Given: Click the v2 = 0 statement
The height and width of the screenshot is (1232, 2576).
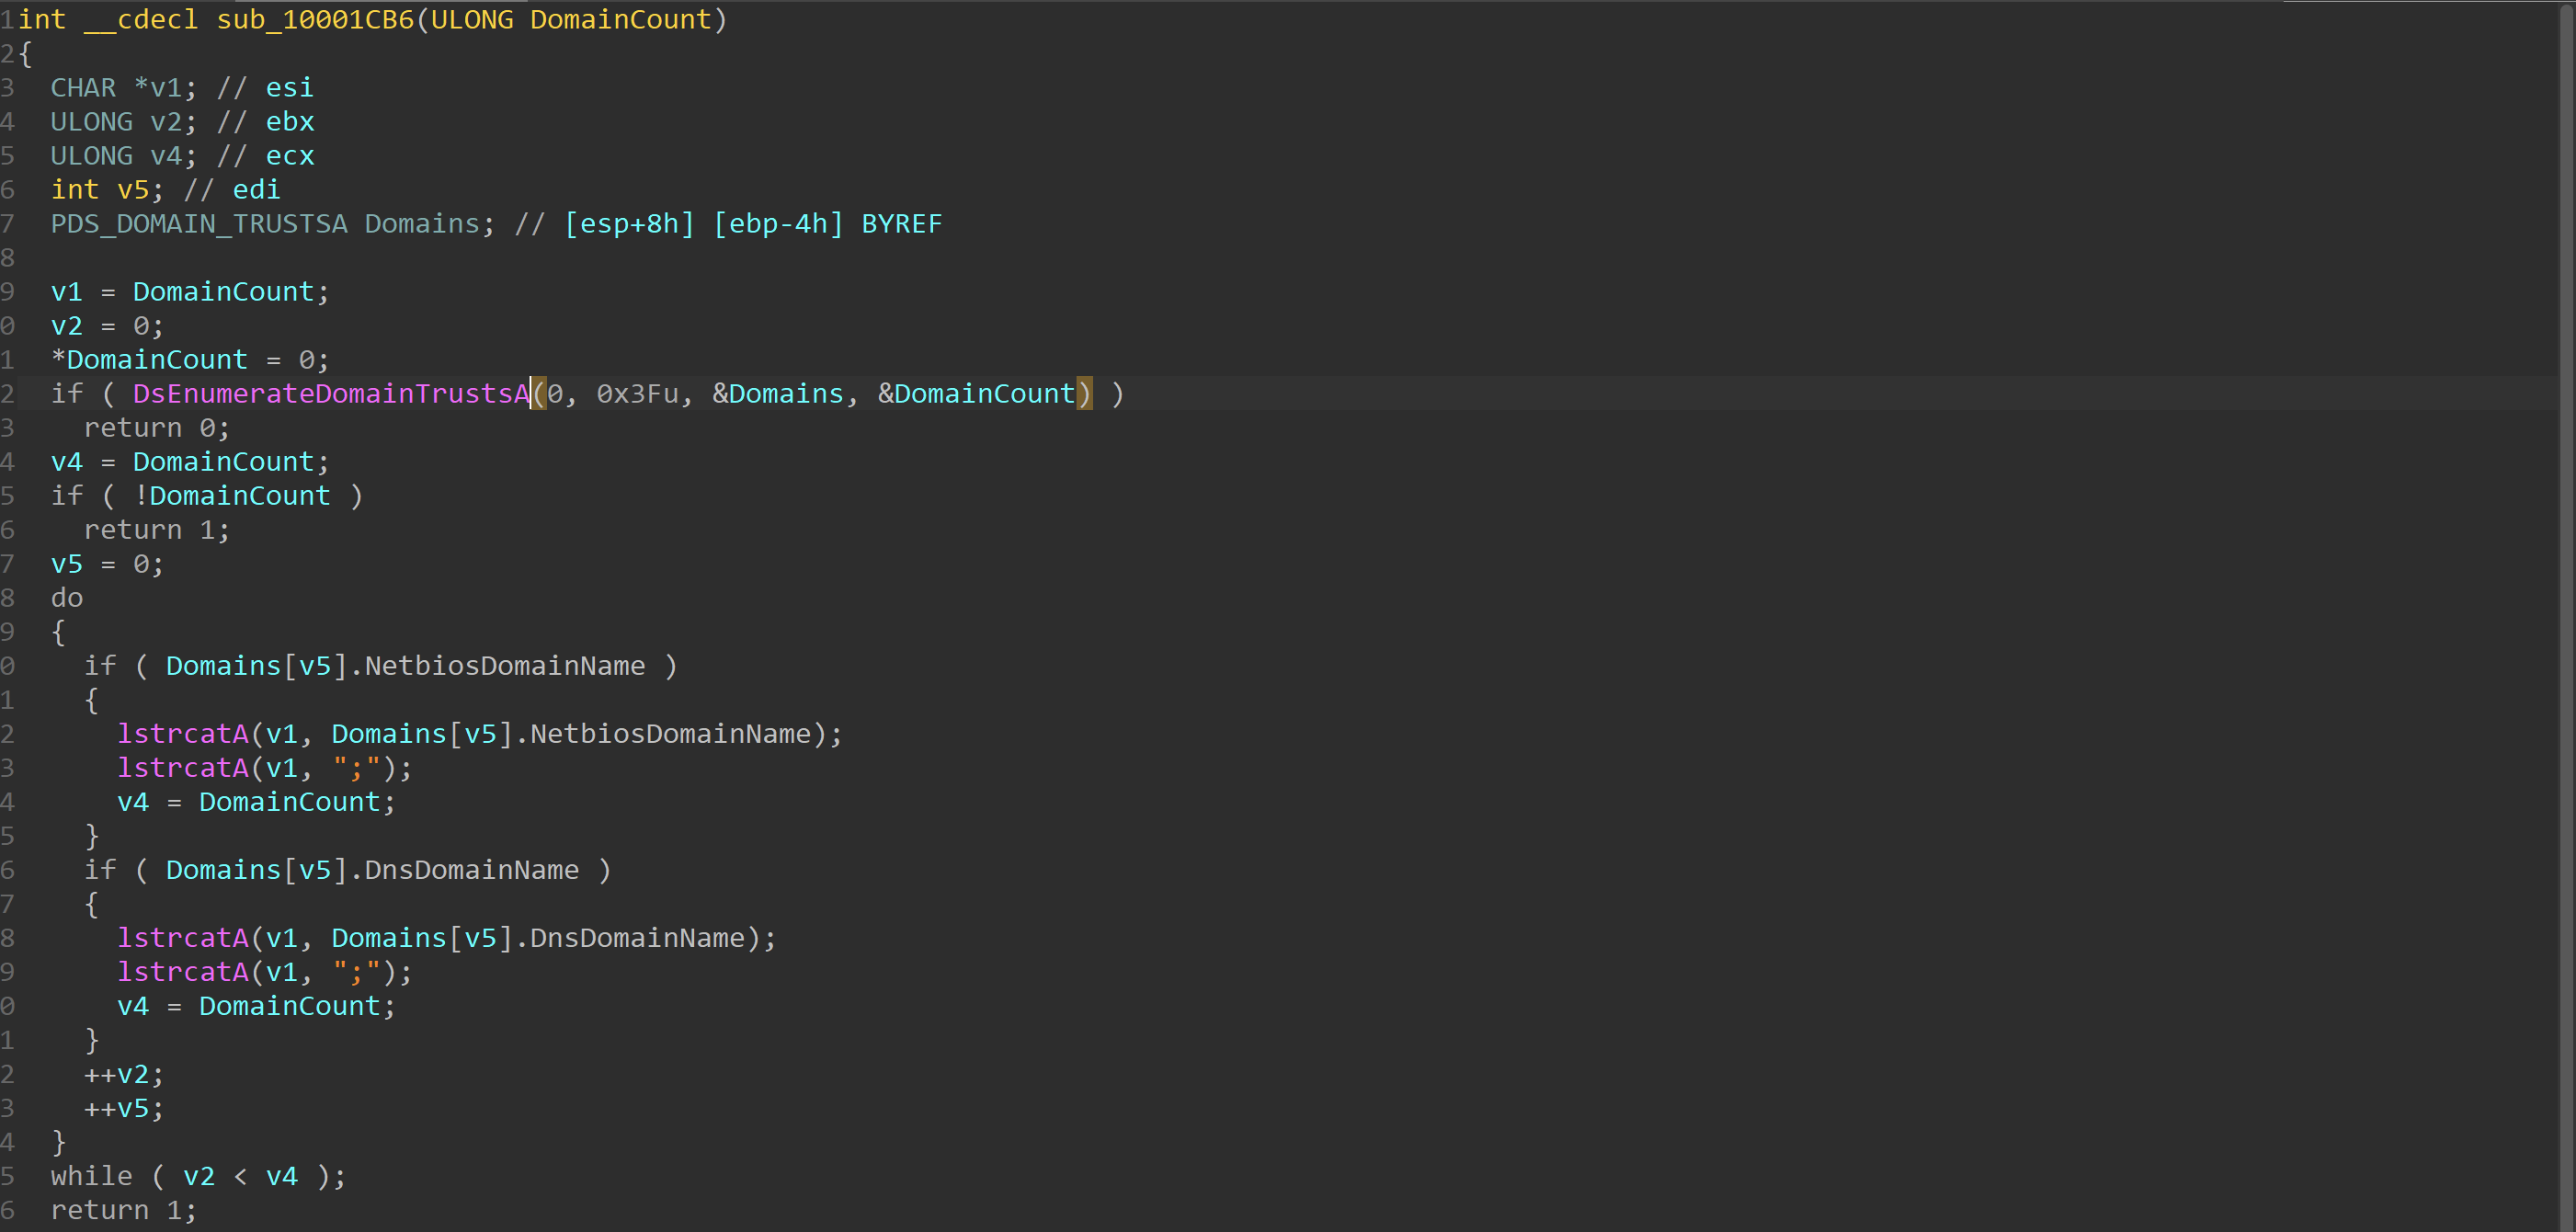Looking at the screenshot, I should coord(107,326).
